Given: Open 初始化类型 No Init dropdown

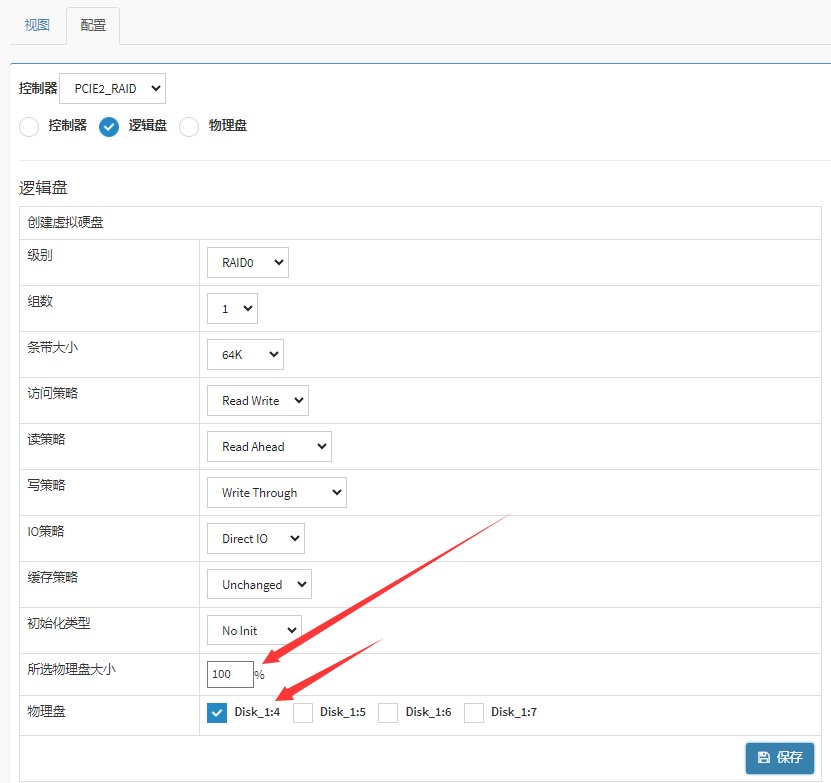Looking at the screenshot, I should pos(254,631).
